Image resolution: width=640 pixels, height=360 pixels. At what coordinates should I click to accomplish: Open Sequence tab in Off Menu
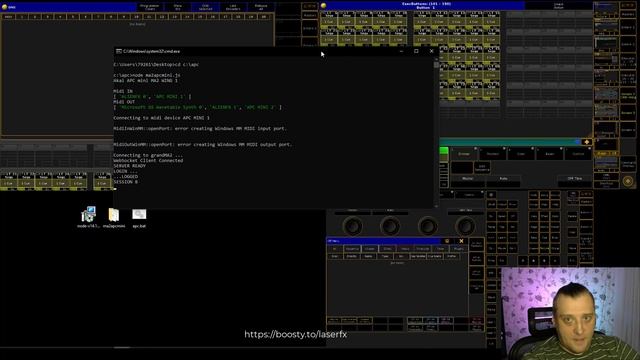[x=352, y=249]
